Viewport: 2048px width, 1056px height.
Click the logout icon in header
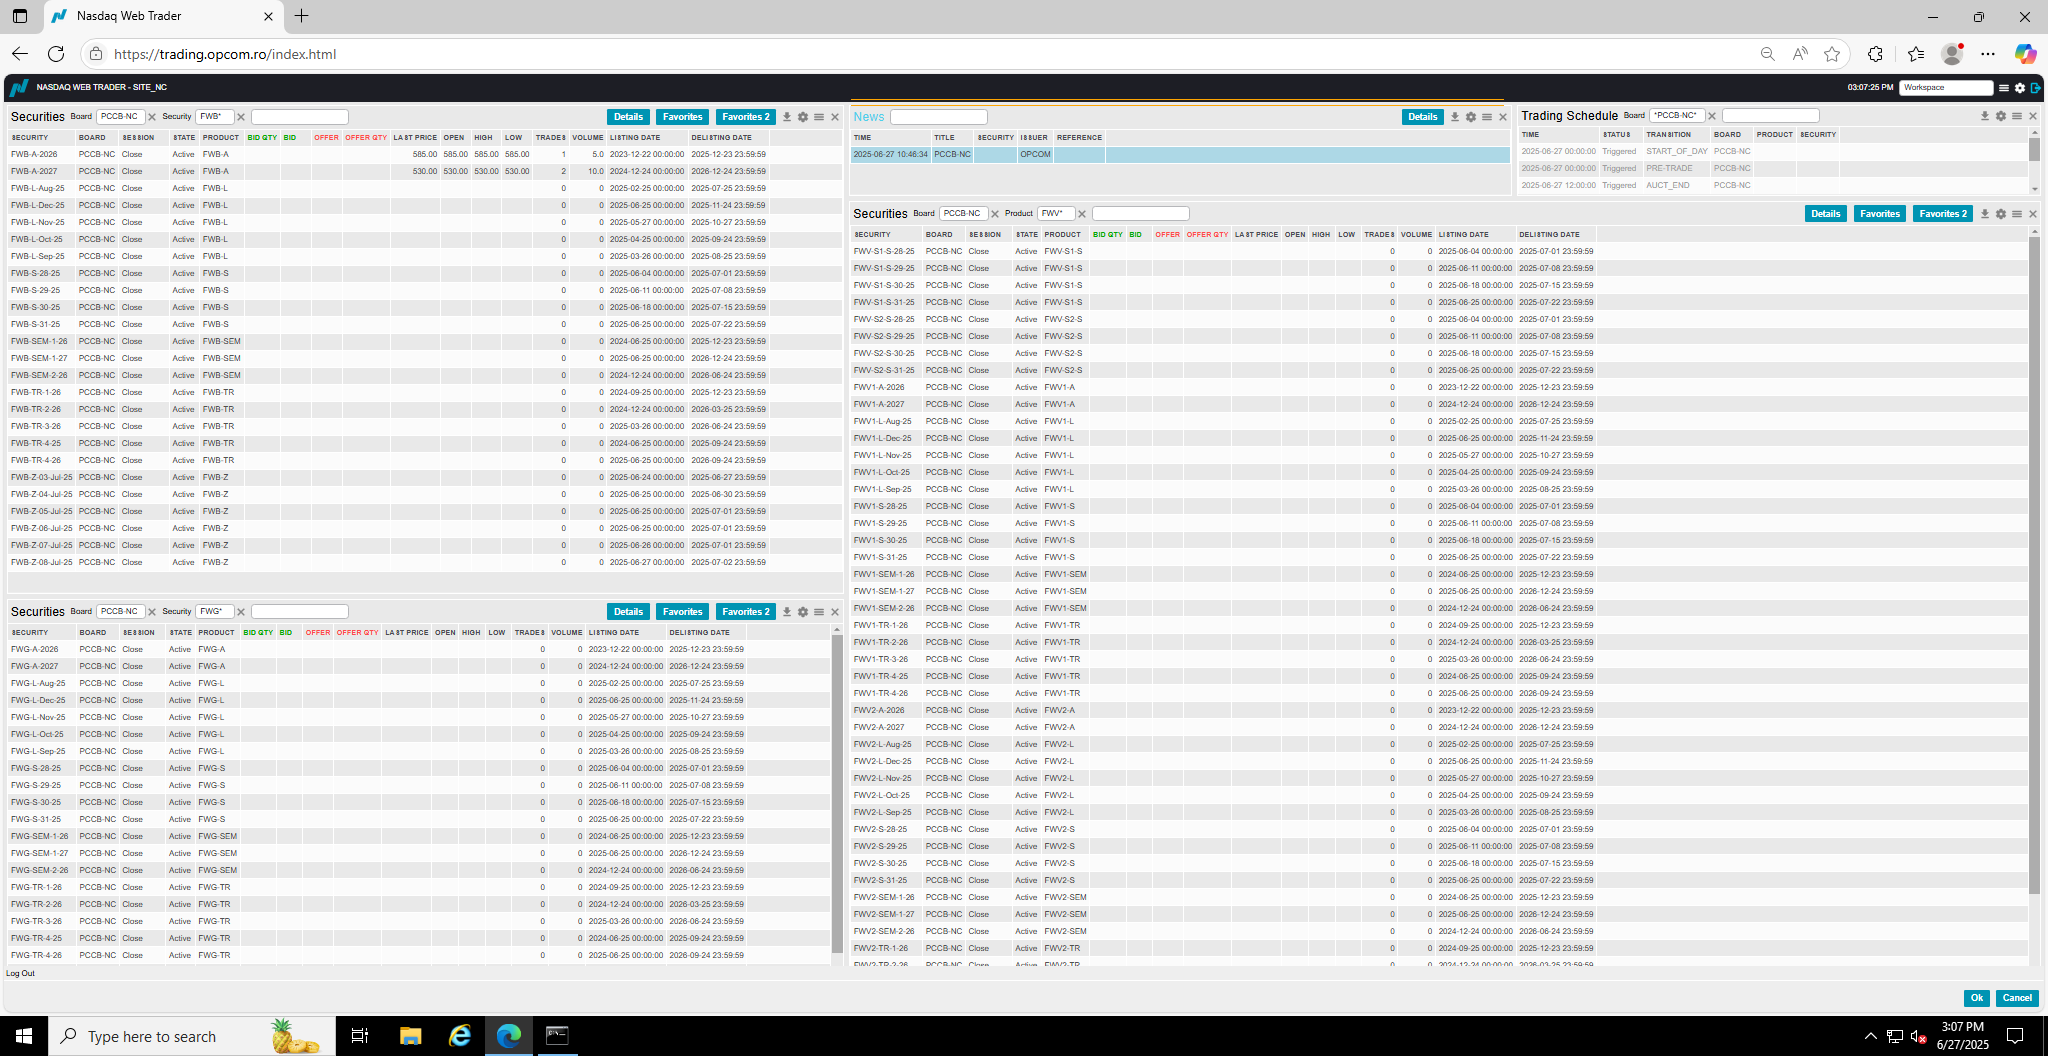2035,88
